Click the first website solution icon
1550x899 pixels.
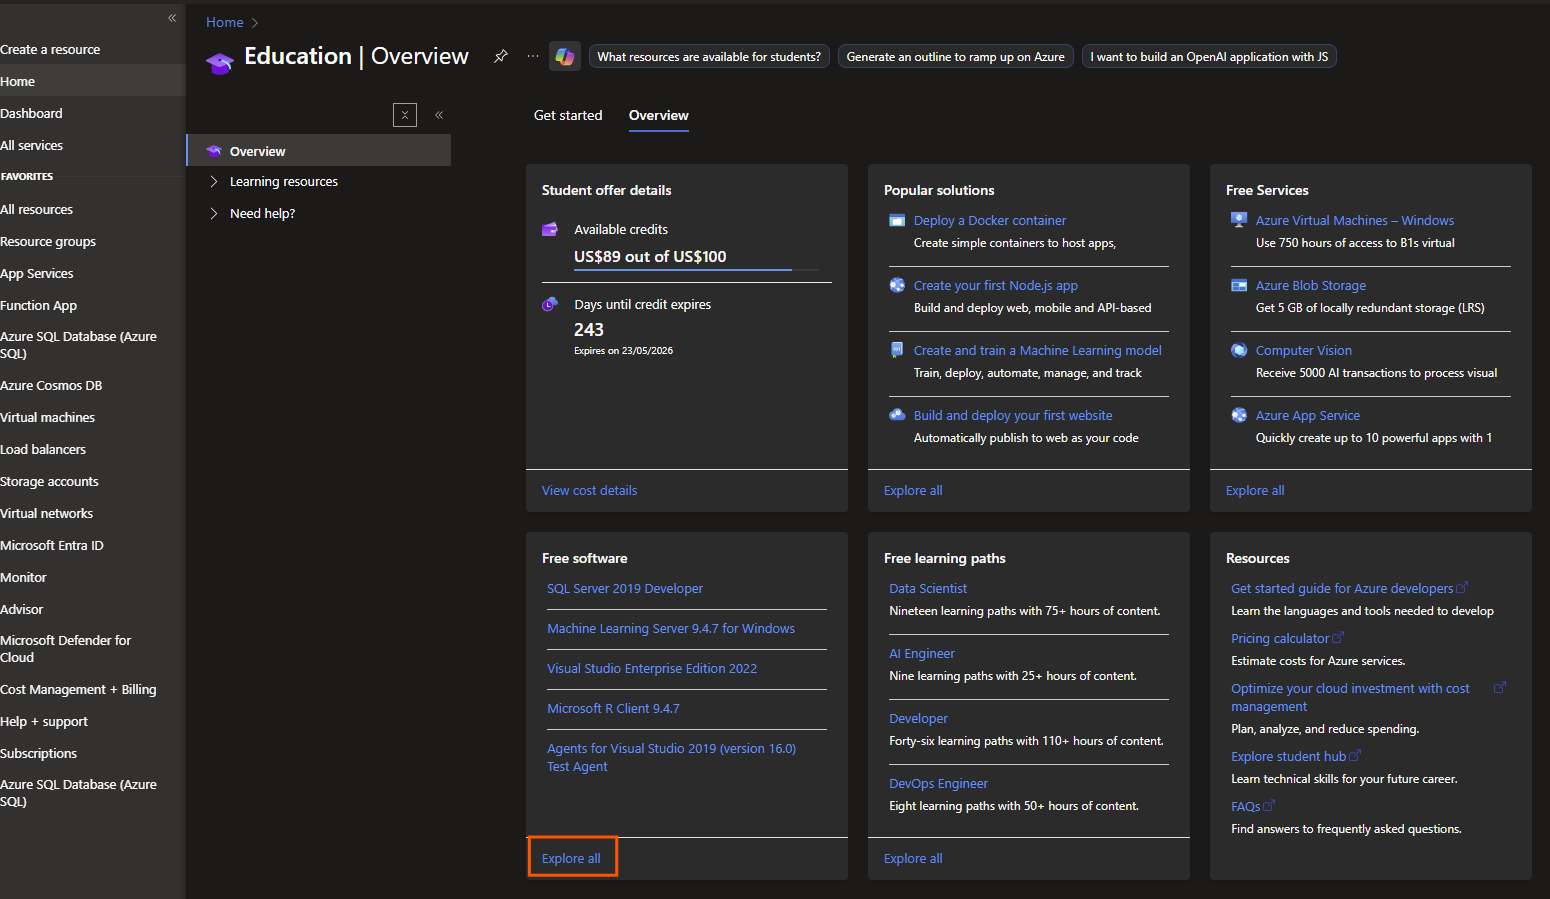897,415
